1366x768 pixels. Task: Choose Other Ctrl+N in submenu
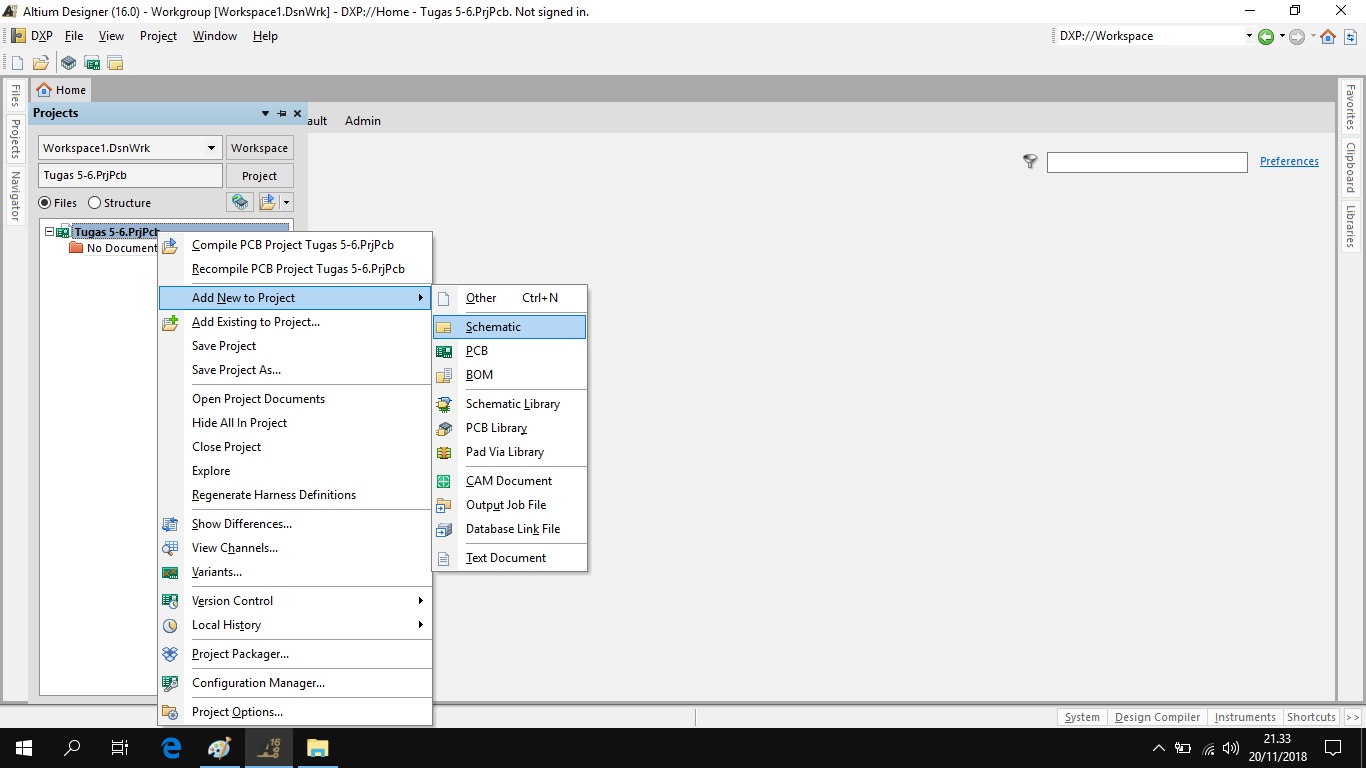(x=510, y=298)
